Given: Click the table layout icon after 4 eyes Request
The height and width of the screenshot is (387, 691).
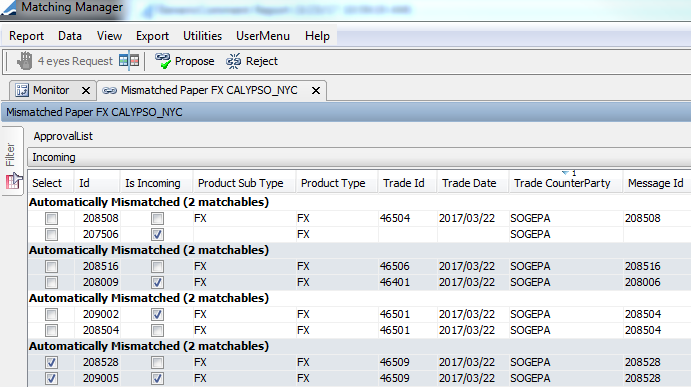Looking at the screenshot, I should tap(129, 60).
